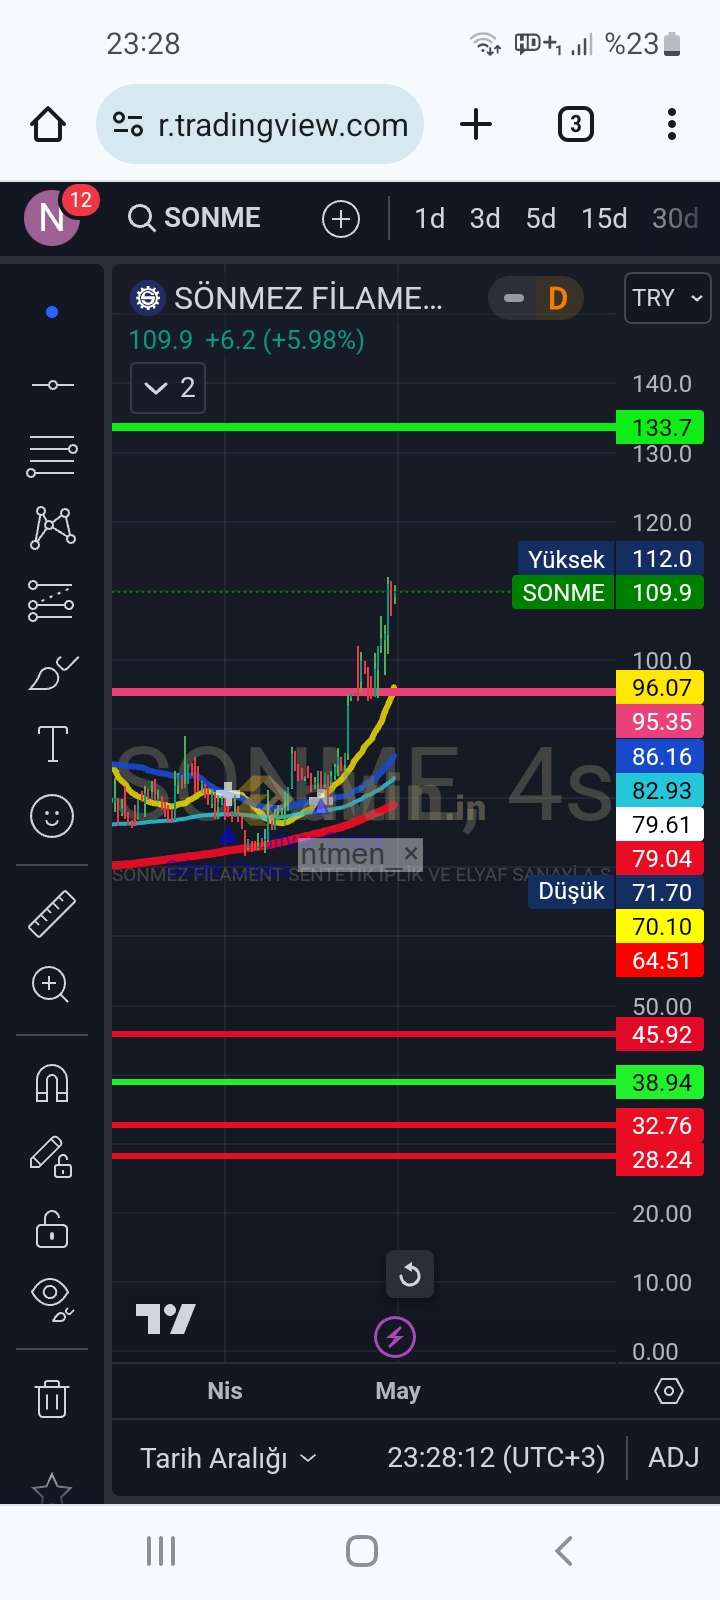
Task: Toggle ADJ adjusted data
Action: [x=674, y=1458]
